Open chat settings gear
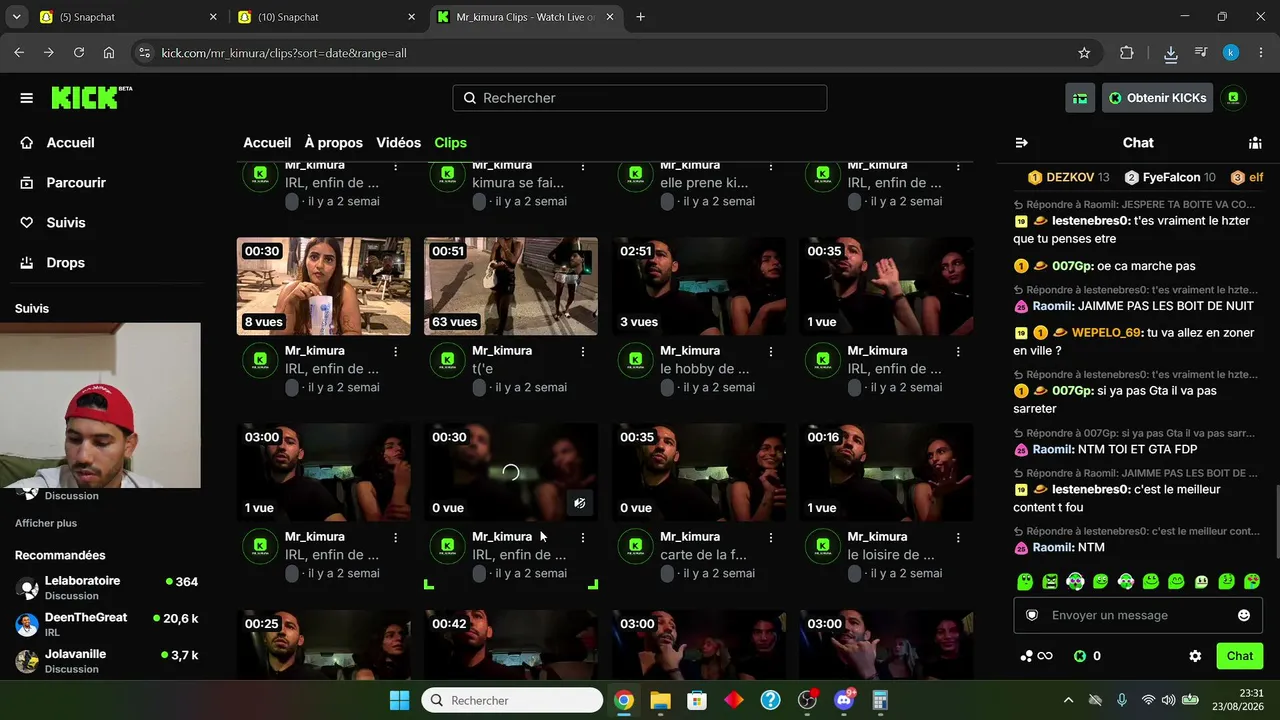1280x720 pixels. [1195, 656]
